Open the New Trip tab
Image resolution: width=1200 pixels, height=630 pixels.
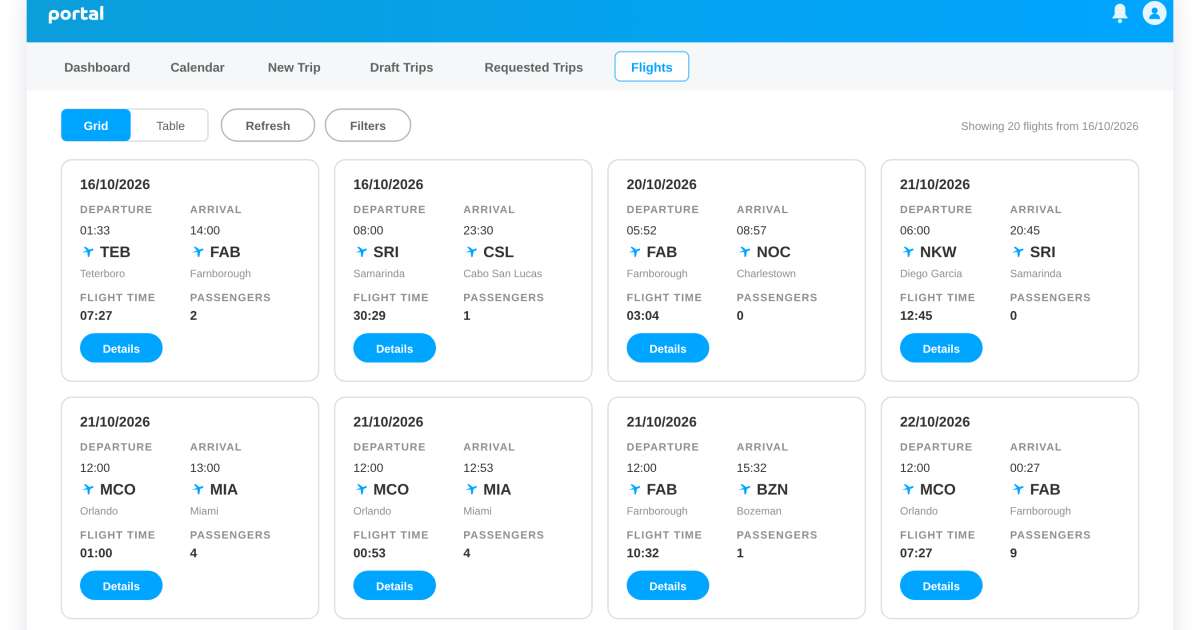point(294,67)
